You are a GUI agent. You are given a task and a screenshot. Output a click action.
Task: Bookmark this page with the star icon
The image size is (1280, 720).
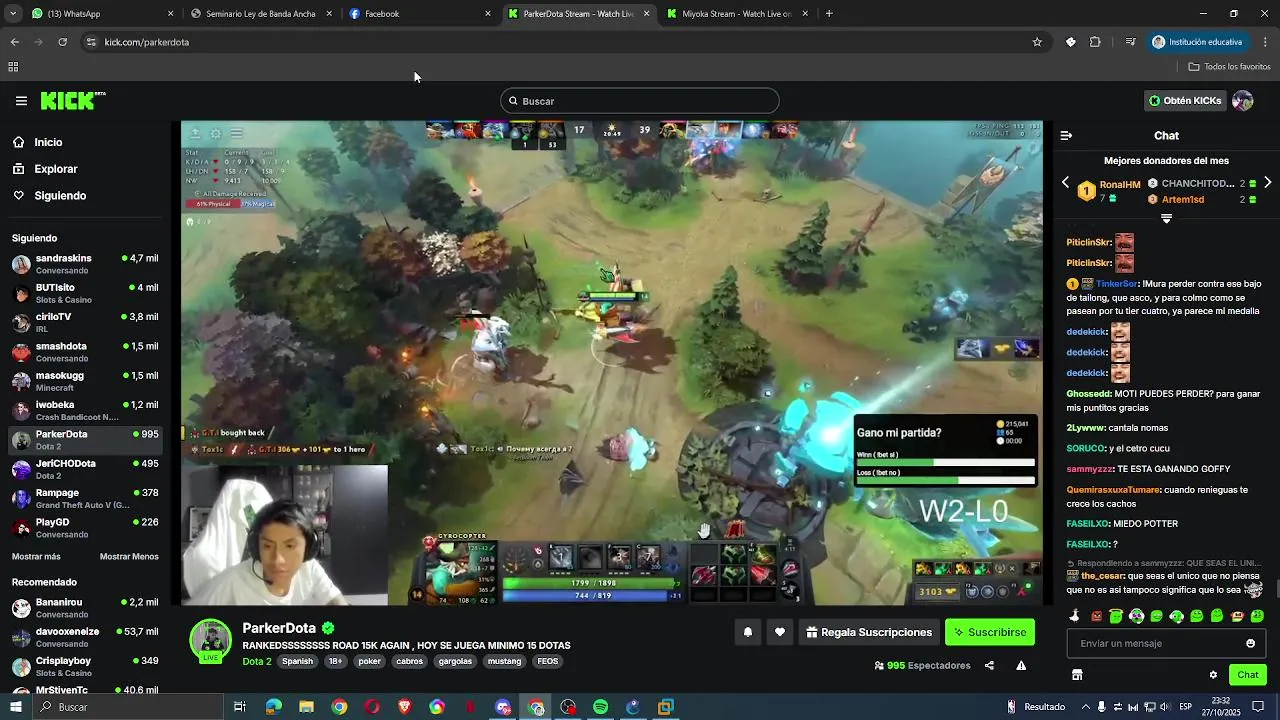point(1037,42)
